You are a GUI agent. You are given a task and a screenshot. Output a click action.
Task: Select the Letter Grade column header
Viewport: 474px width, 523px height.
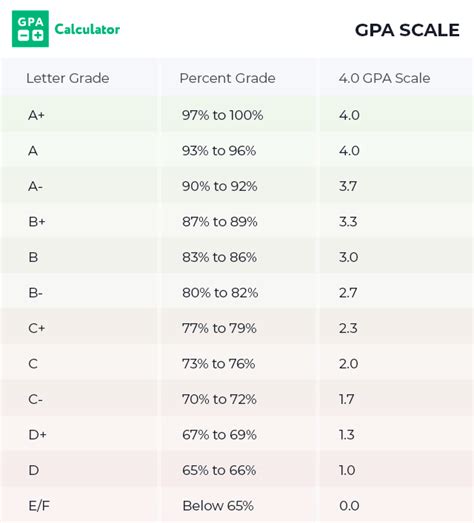(68, 78)
